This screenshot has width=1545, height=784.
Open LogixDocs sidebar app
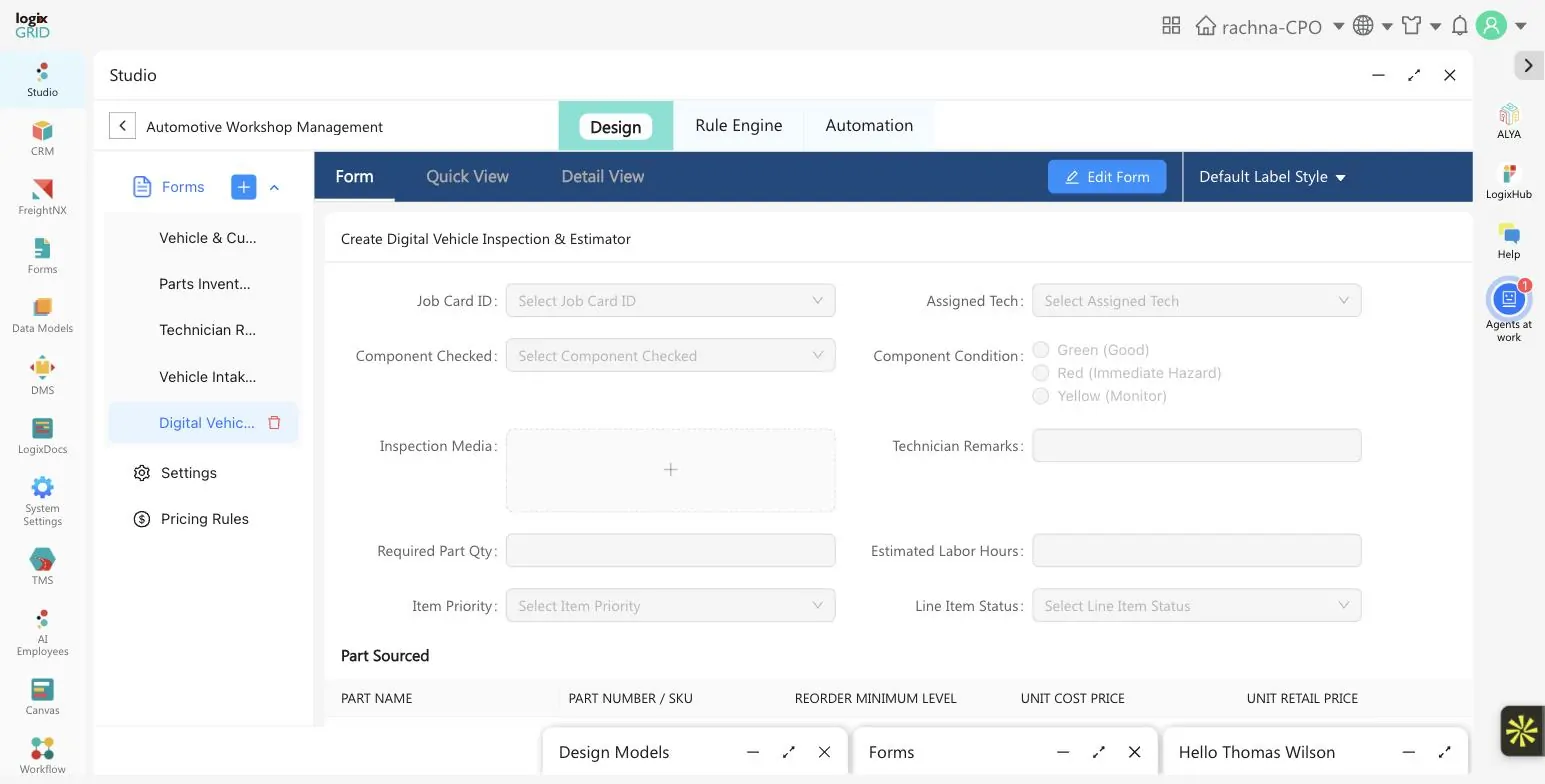click(42, 435)
